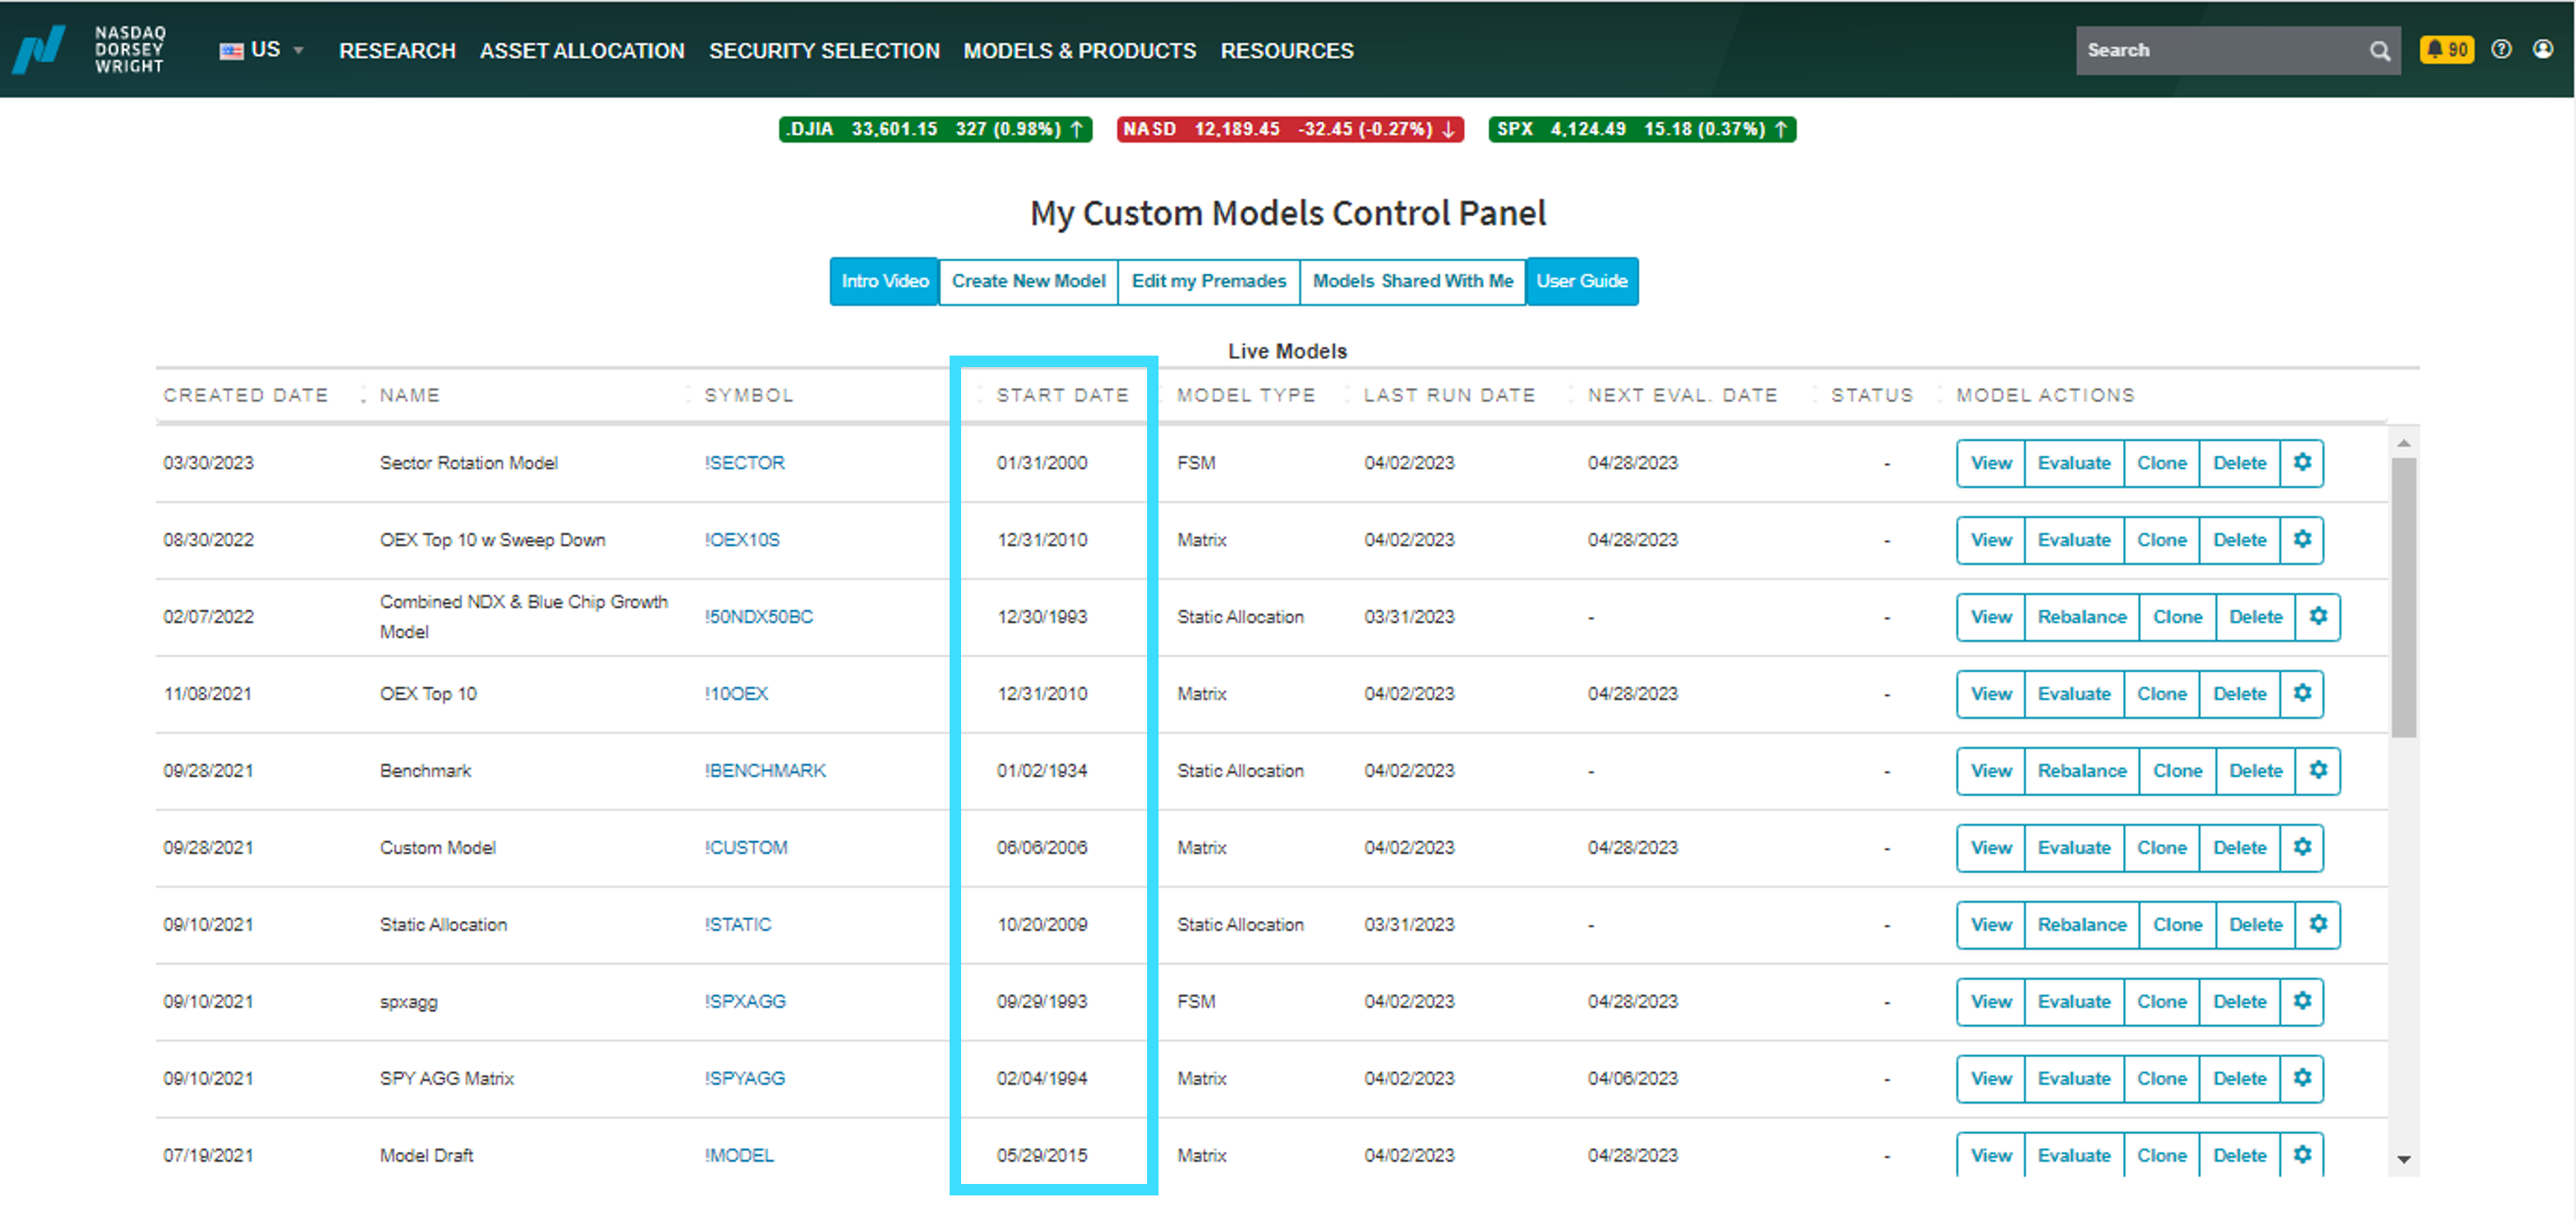The width and height of the screenshot is (2576, 1220).
Task: Open settings gear for SPY AGG Matrix row
Action: pos(2302,1079)
